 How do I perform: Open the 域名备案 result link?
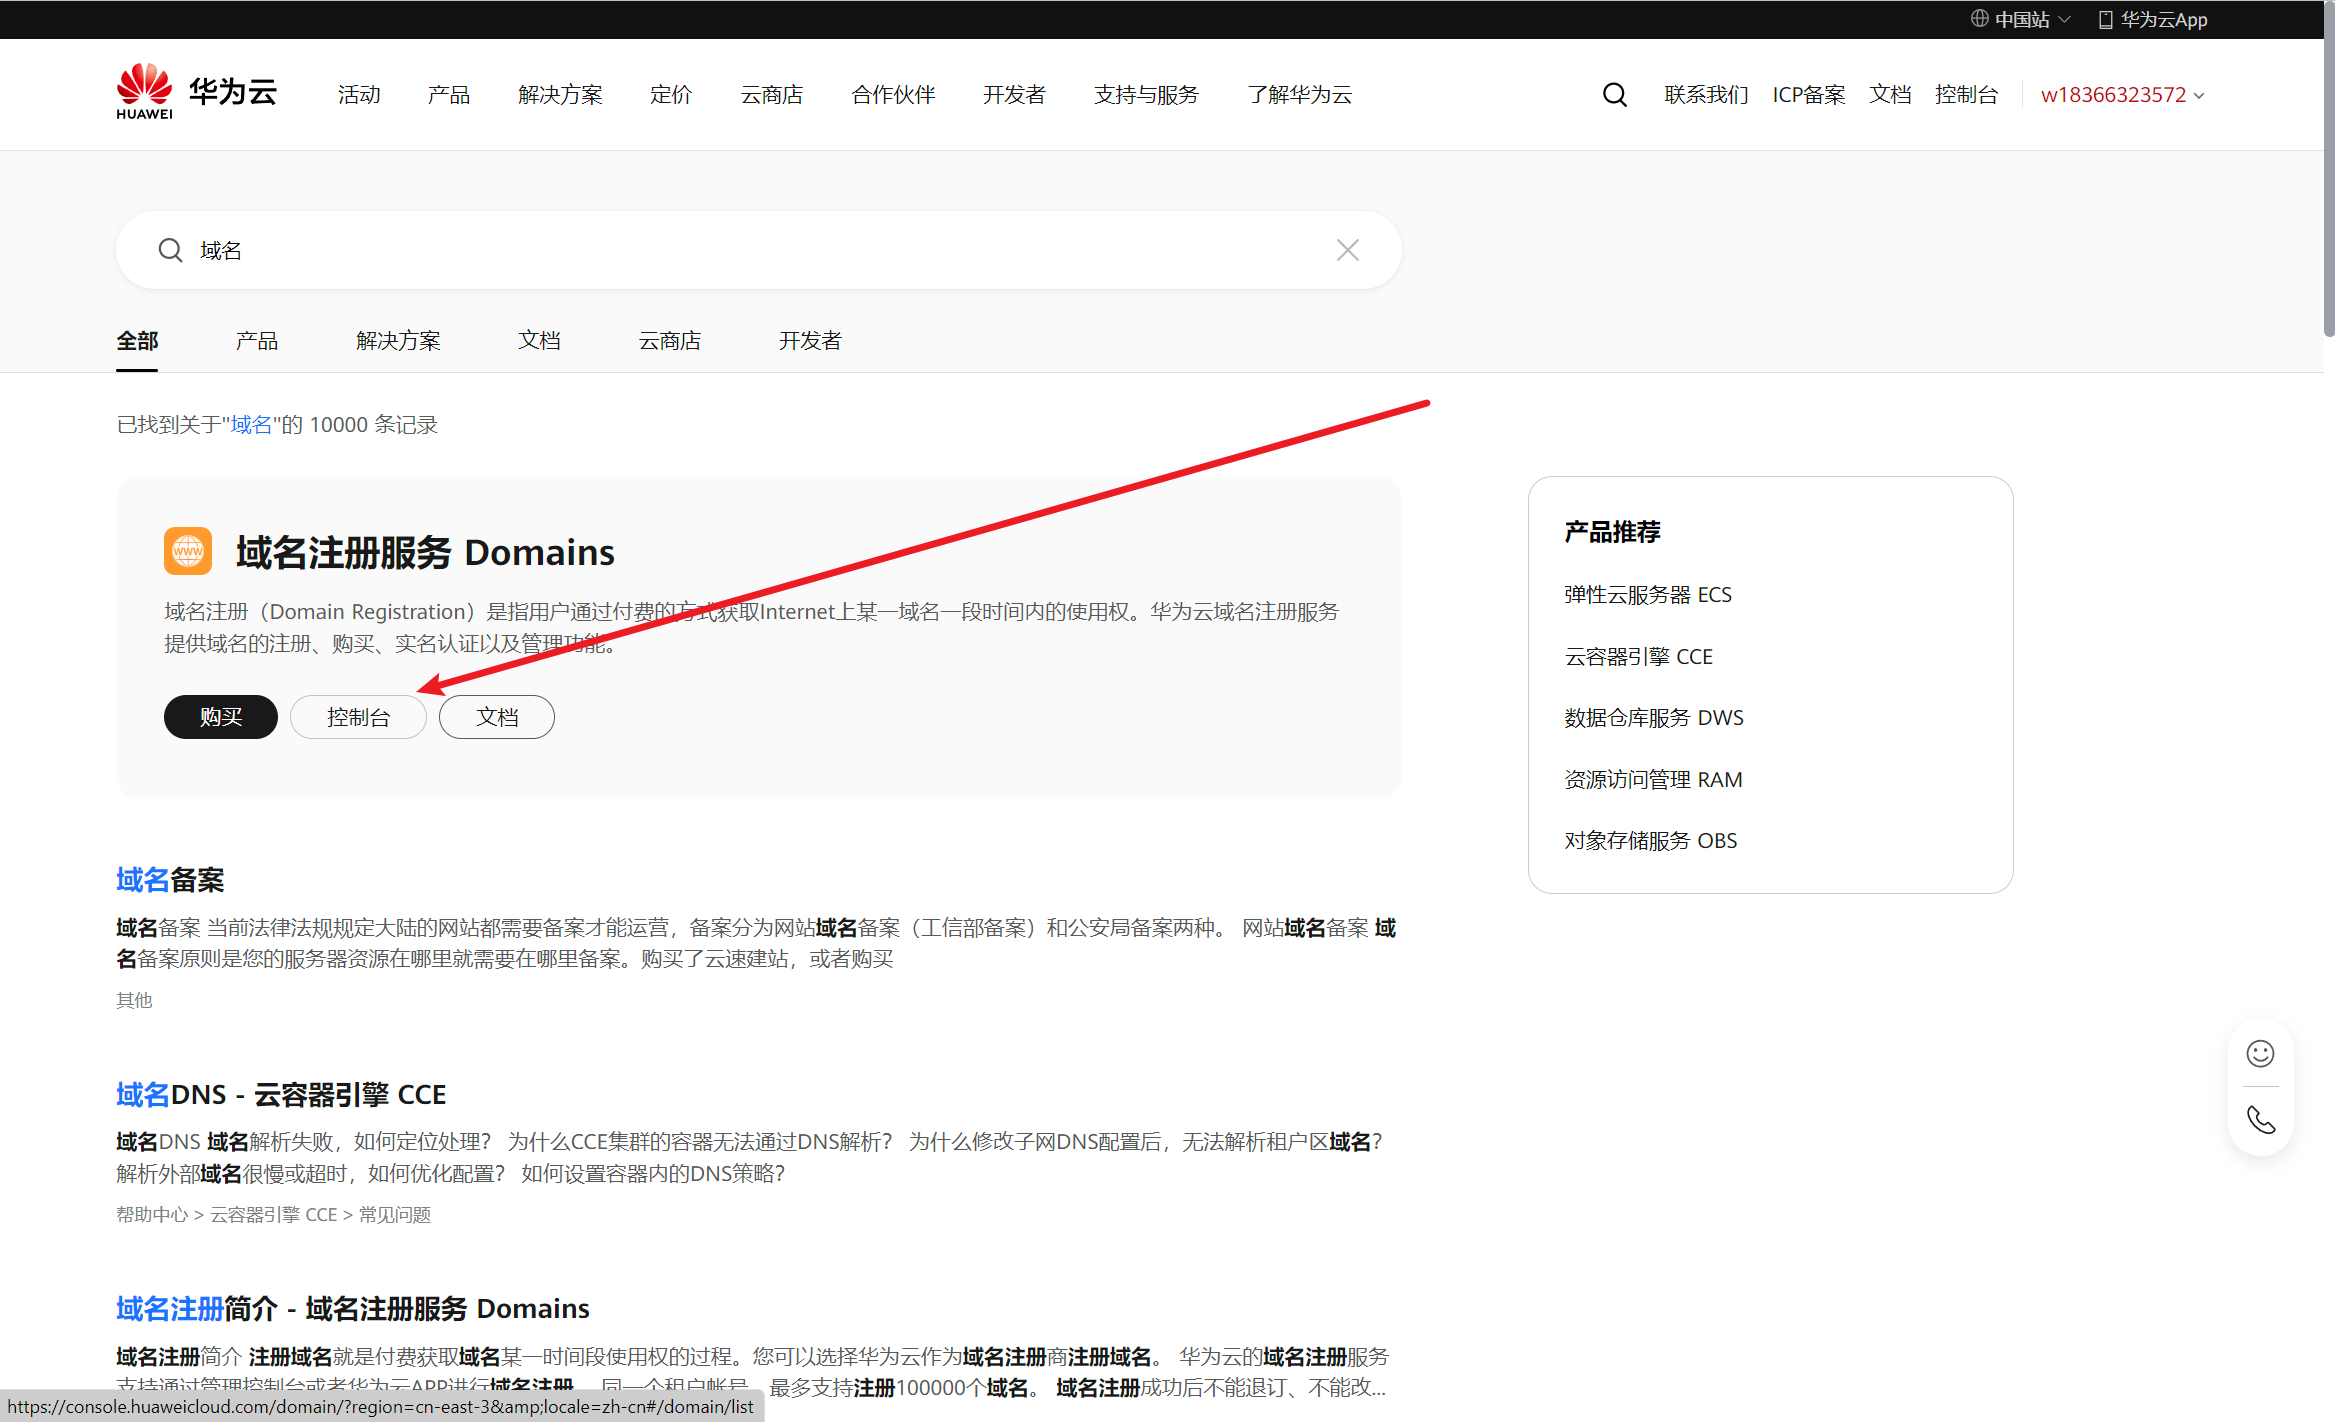coord(170,880)
